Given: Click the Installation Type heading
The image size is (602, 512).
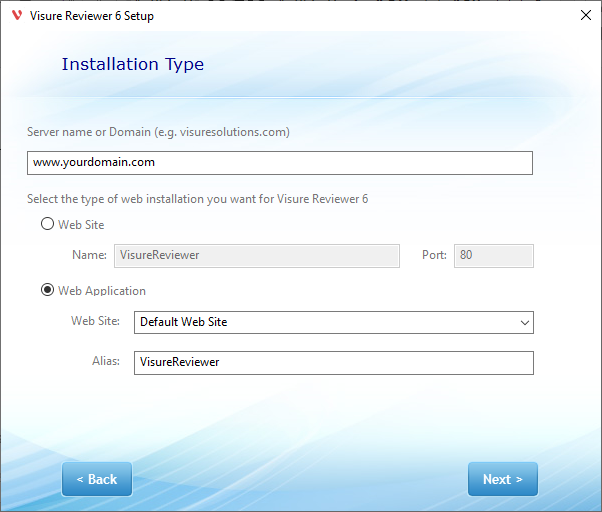Looking at the screenshot, I should (x=133, y=64).
